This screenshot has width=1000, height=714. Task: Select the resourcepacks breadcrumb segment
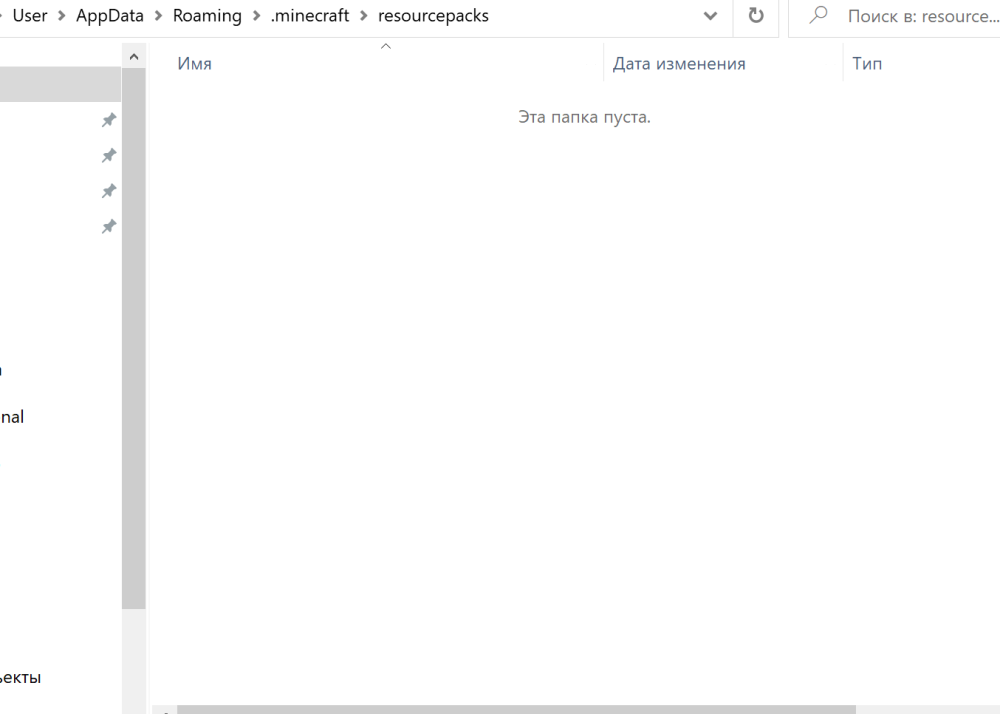click(433, 15)
